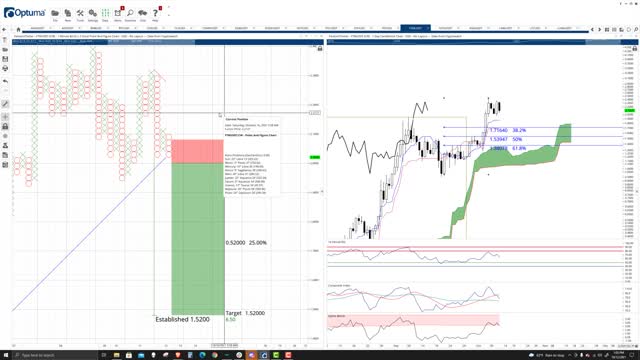640x360 pixels.
Task: Switch to the highlighted active workbook tab
Action: coord(416,28)
